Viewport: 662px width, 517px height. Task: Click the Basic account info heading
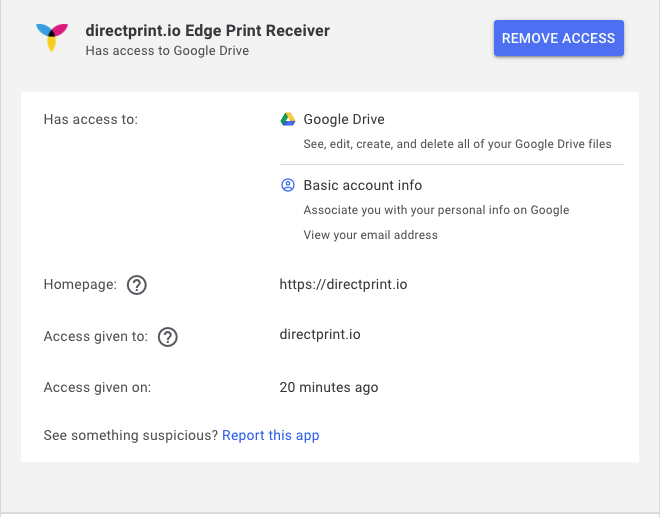(x=363, y=185)
